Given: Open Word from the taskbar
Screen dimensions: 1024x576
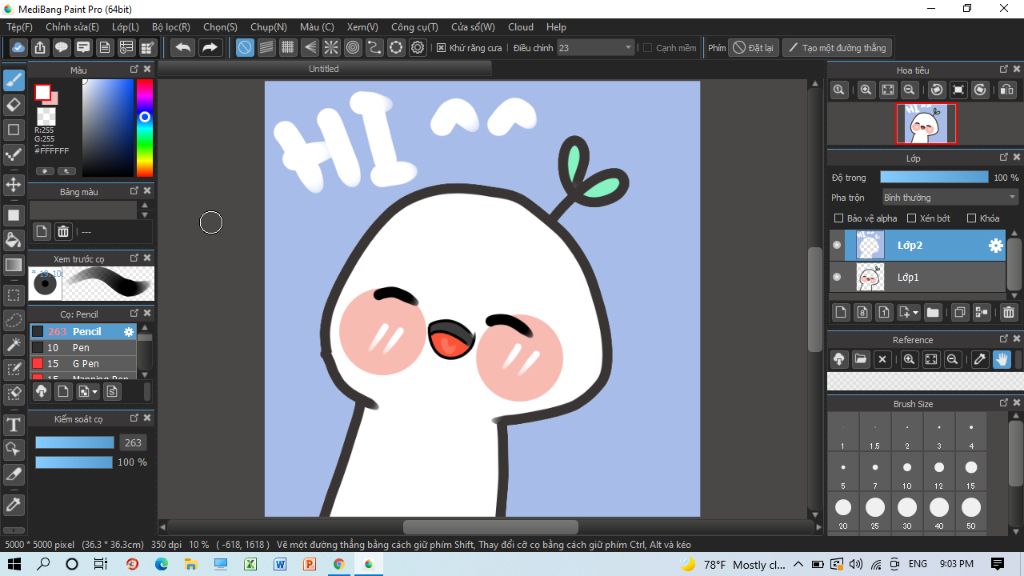Looking at the screenshot, I should (280, 564).
